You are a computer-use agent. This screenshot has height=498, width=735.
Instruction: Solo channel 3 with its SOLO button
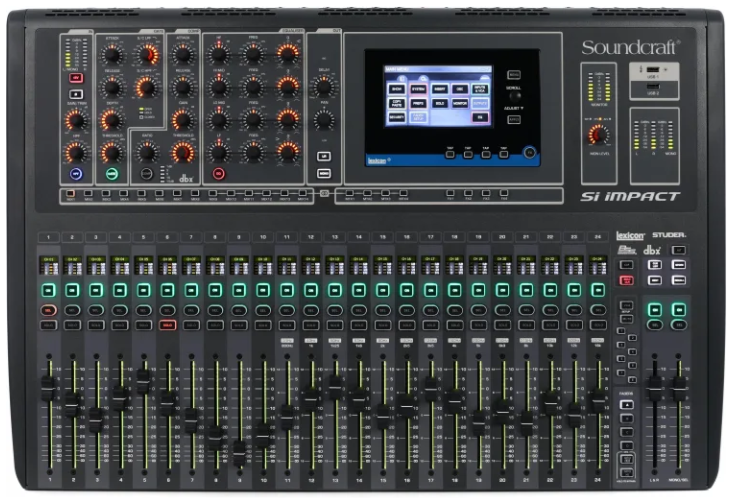pos(96,324)
